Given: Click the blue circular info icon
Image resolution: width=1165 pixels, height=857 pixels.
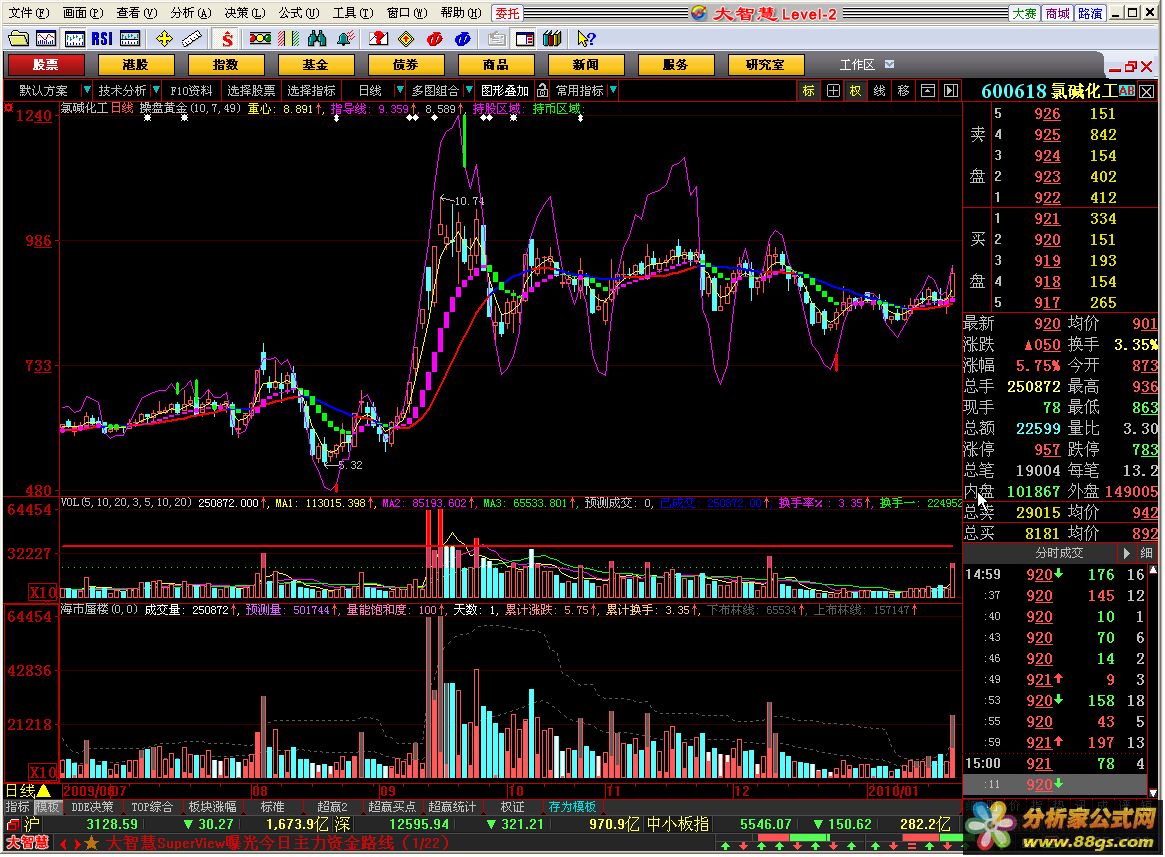Looking at the screenshot, I should tap(462, 39).
